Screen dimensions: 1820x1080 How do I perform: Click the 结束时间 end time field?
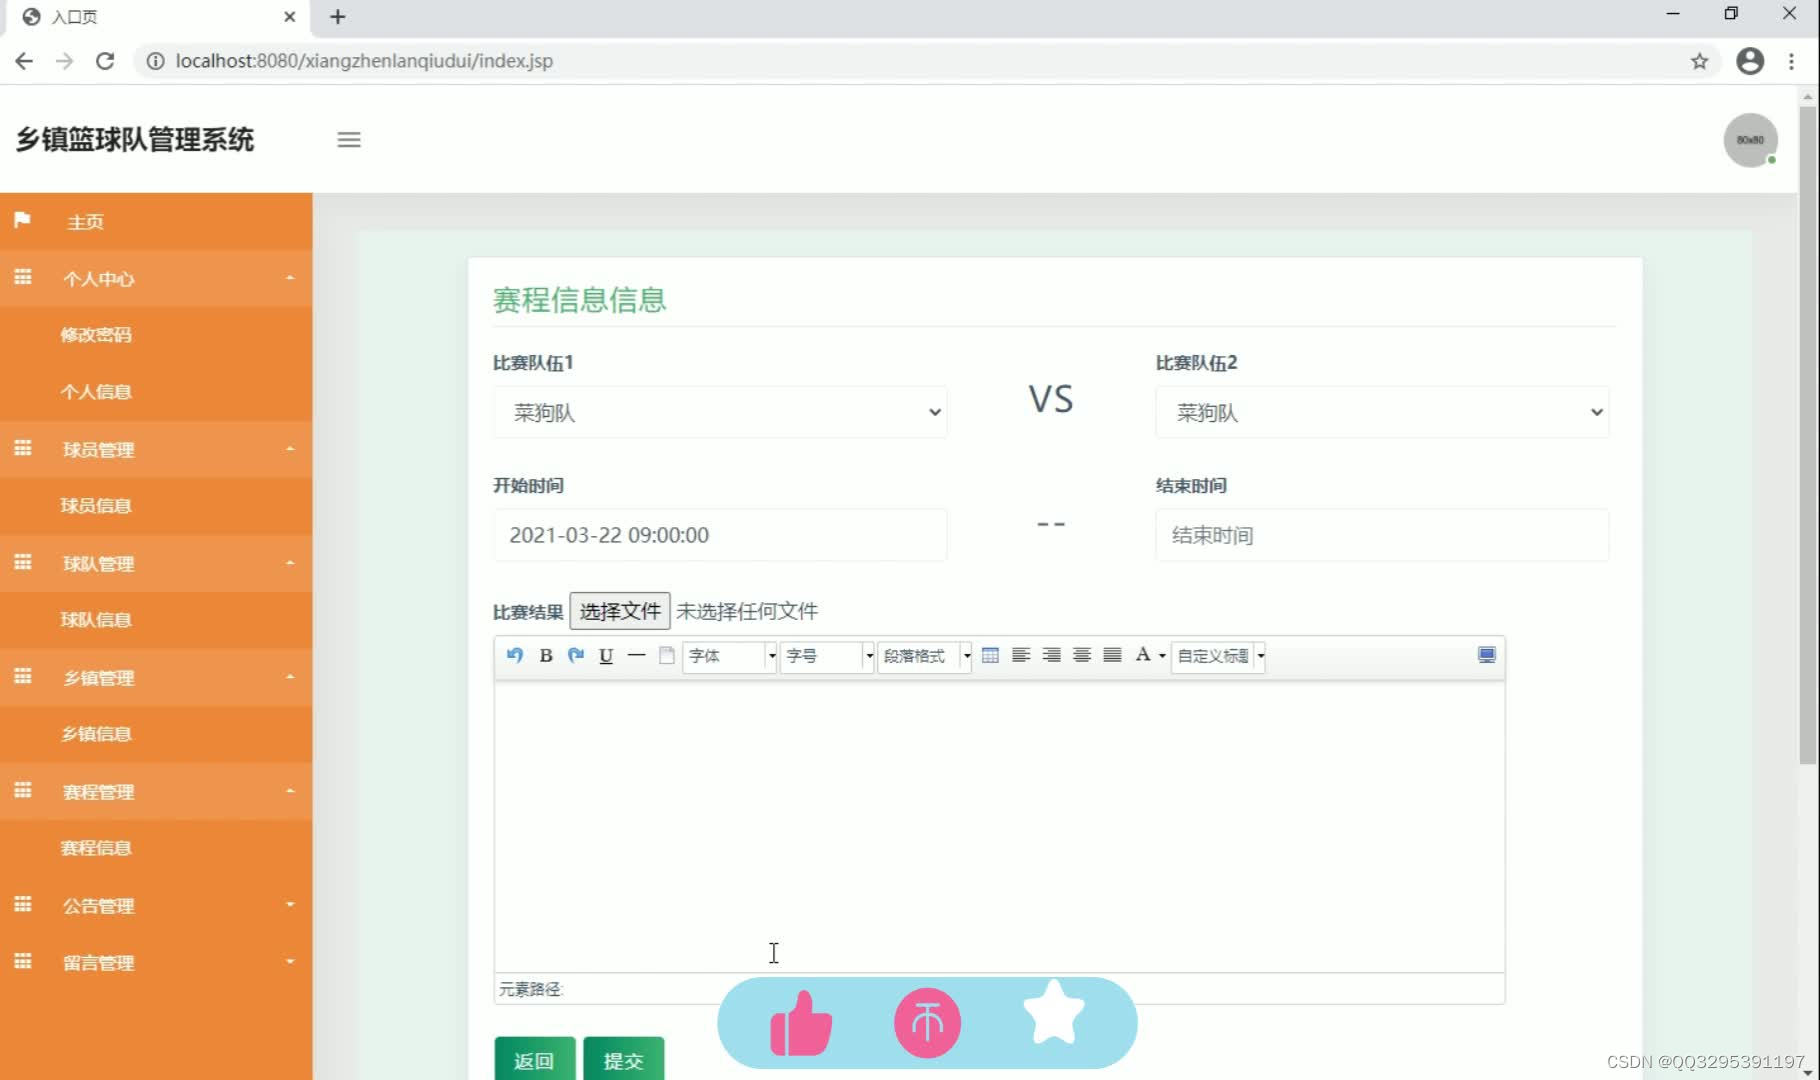tap(1382, 535)
